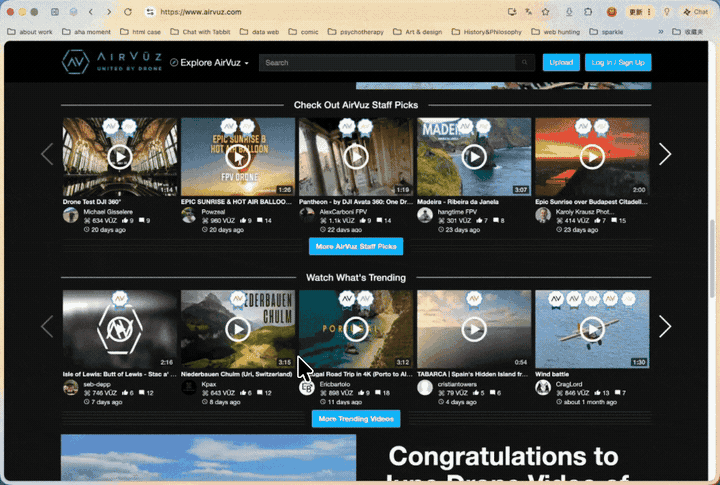The height and width of the screenshot is (485, 720).
Task: Click the Drone Test DJI 360° title
Action: click(92, 202)
